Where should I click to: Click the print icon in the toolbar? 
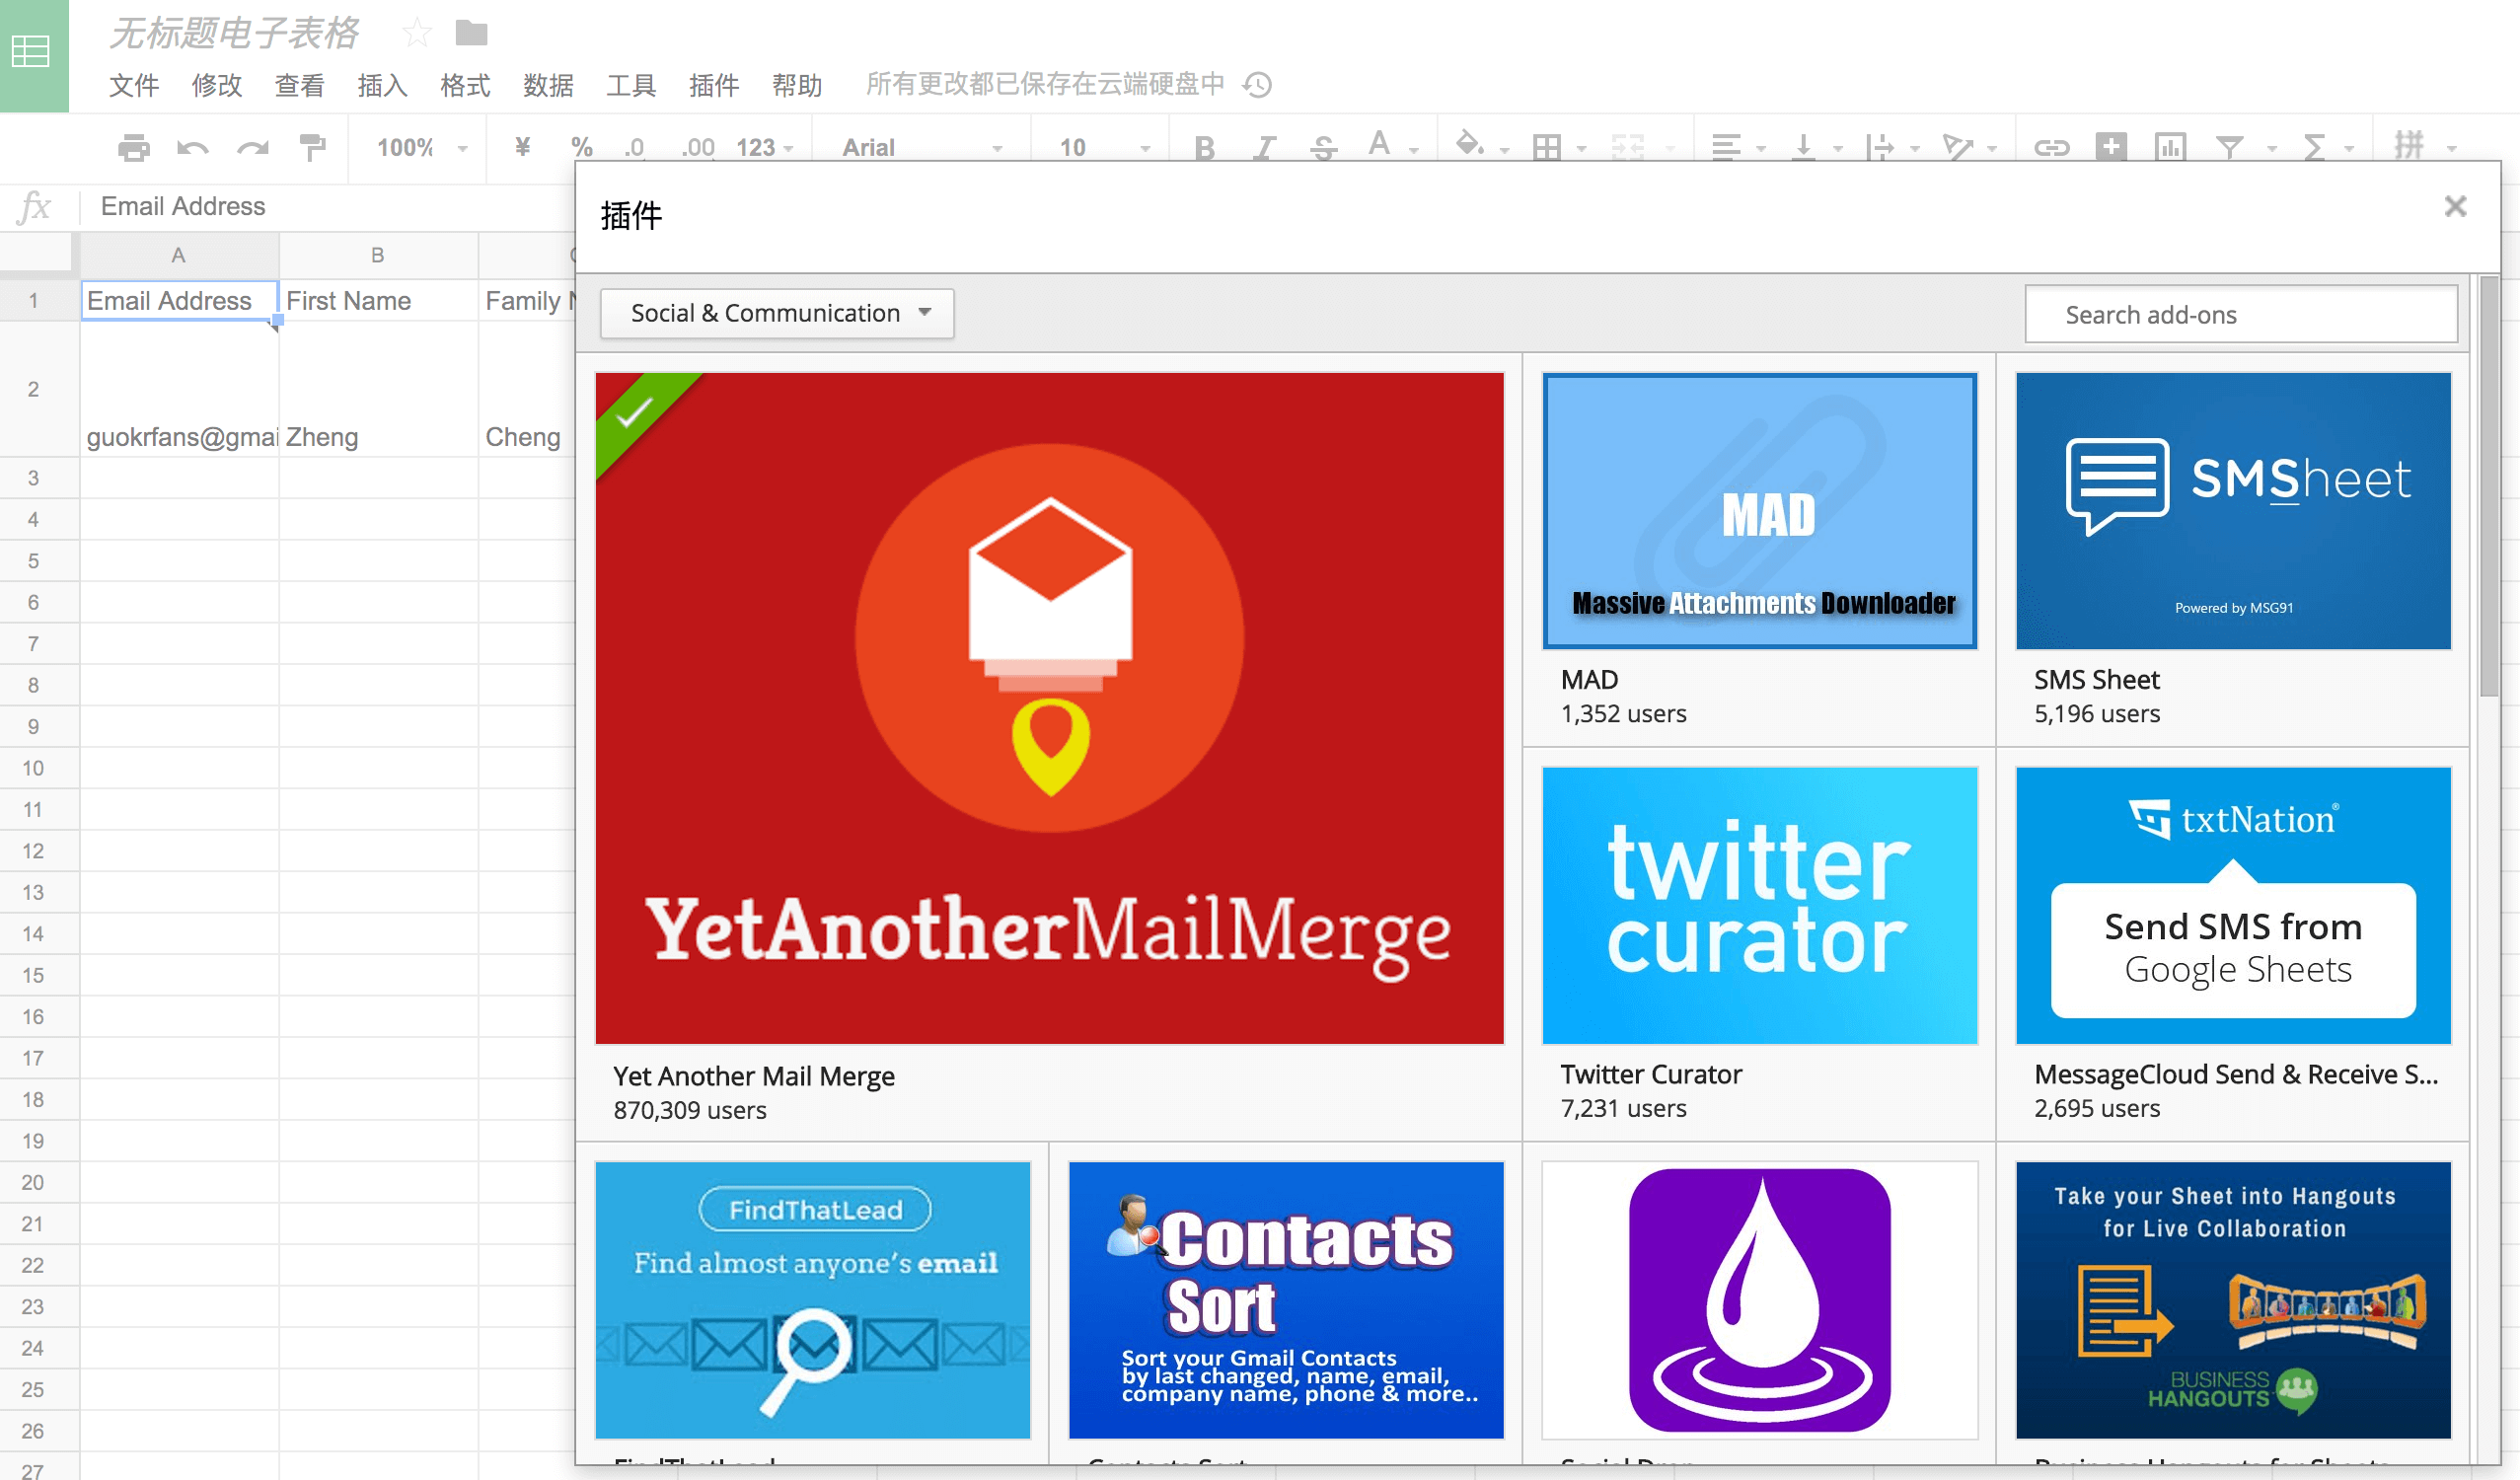point(133,147)
